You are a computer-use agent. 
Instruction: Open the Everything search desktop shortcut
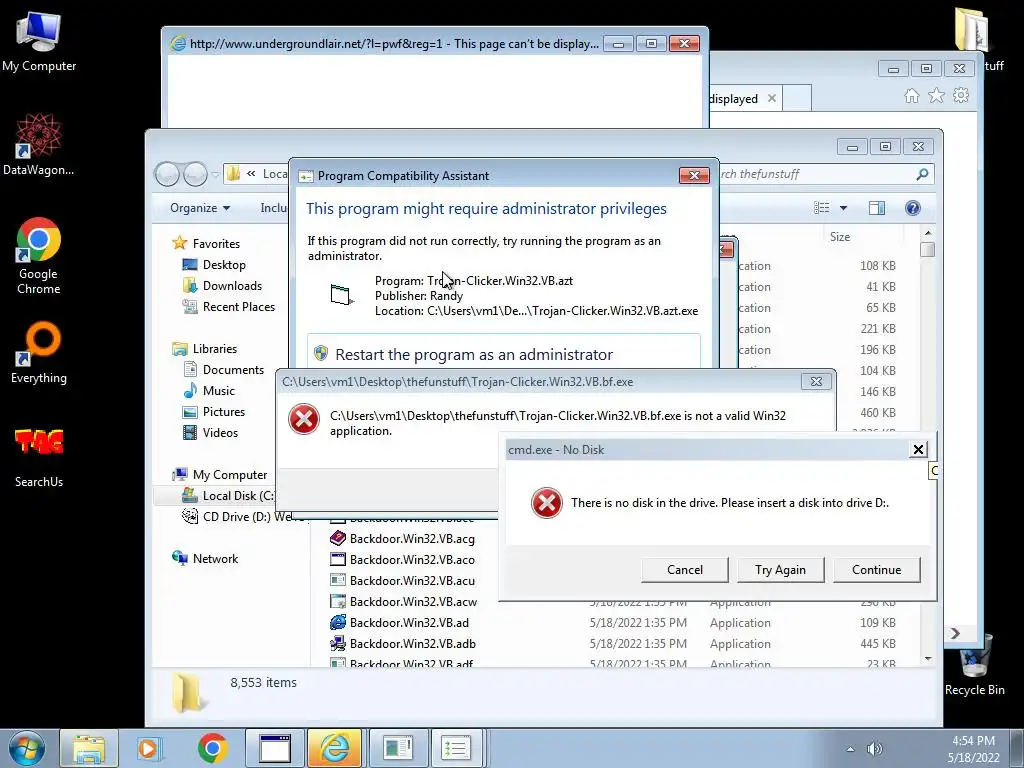coord(39,353)
